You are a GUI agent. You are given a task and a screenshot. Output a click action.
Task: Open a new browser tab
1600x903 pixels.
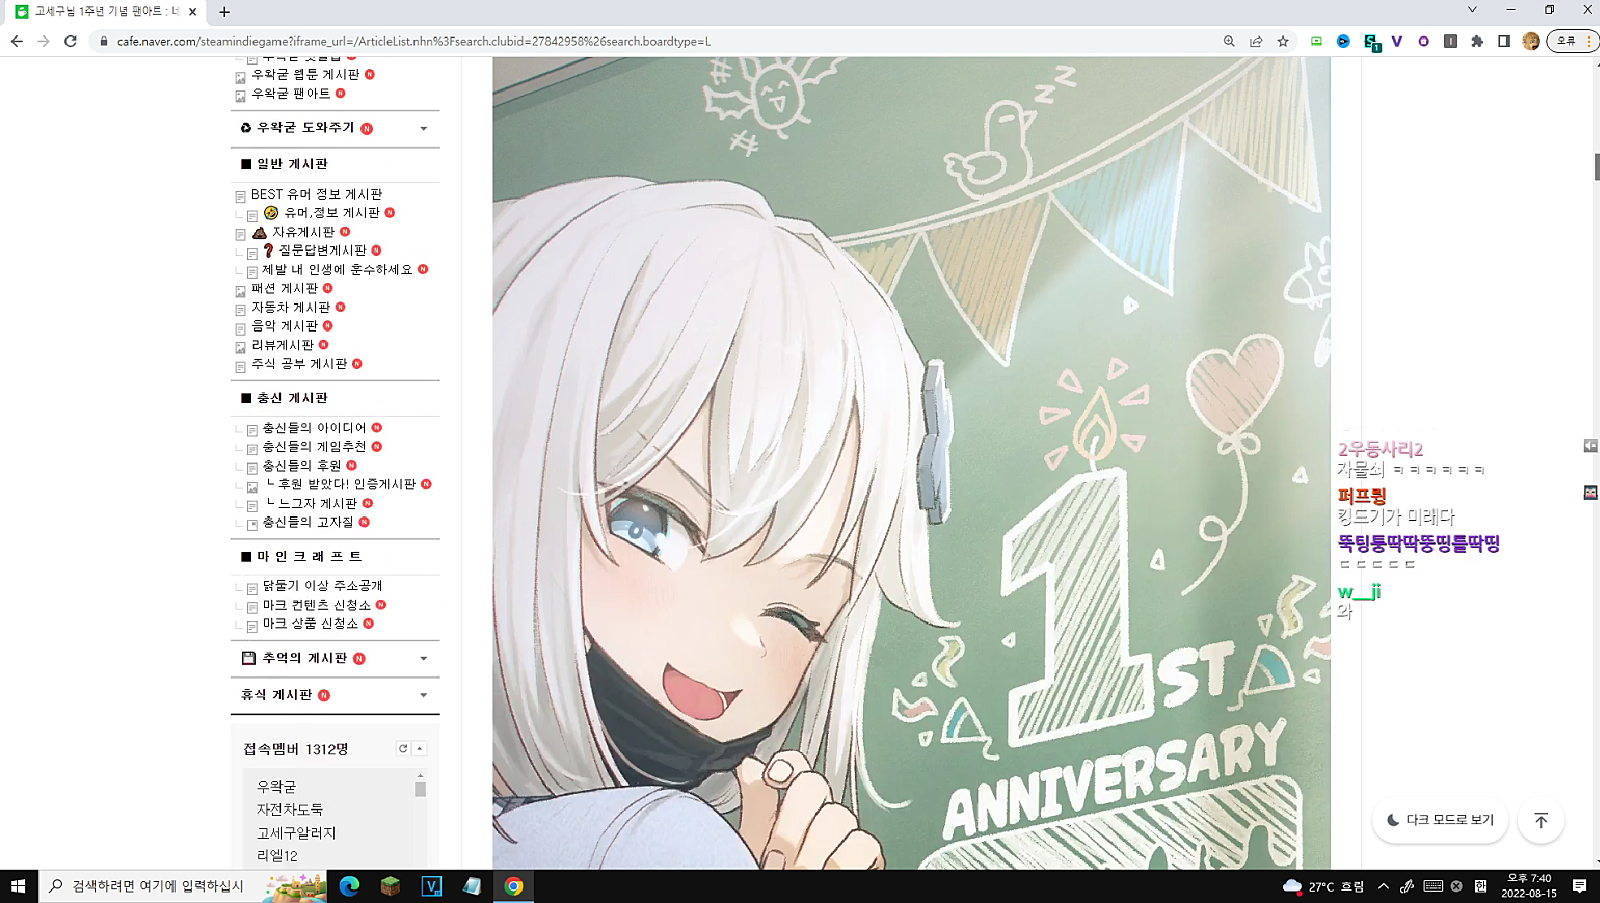pyautogui.click(x=224, y=12)
